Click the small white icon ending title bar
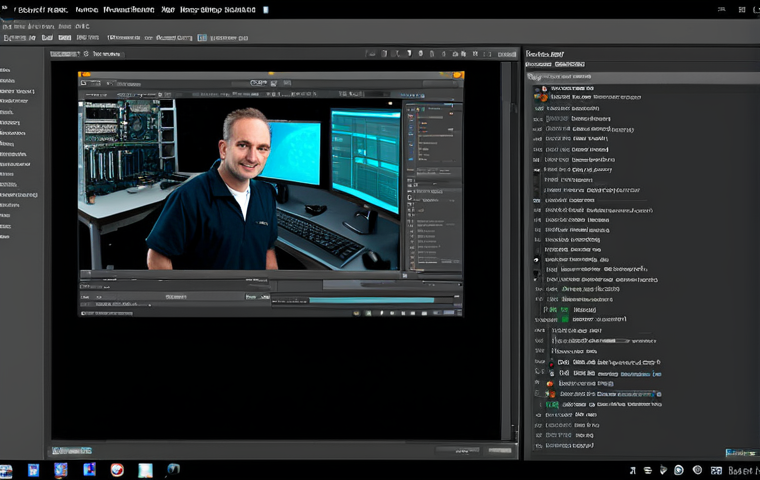This screenshot has width=760, height=480. click(266, 10)
